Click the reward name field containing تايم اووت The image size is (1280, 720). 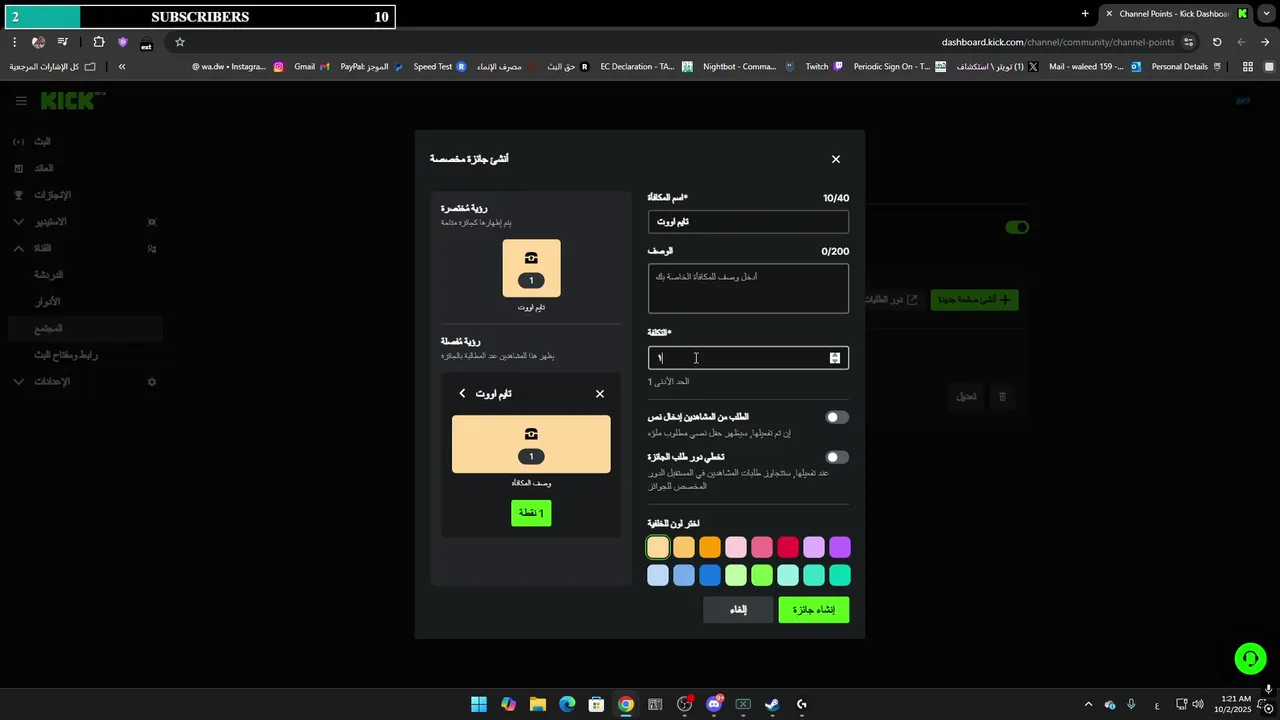point(748,222)
